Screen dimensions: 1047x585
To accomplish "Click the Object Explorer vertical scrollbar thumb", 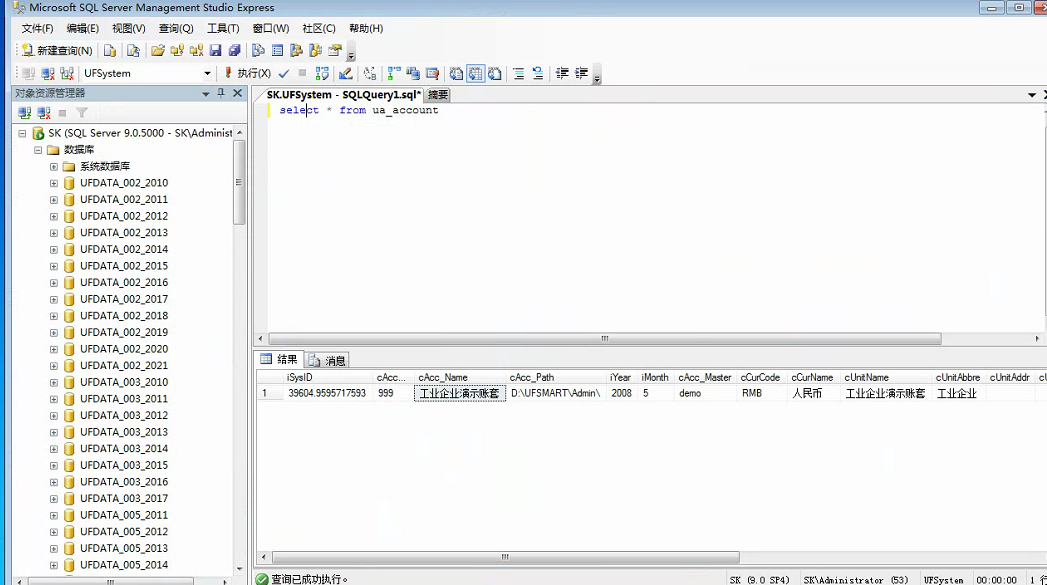I will (239, 182).
